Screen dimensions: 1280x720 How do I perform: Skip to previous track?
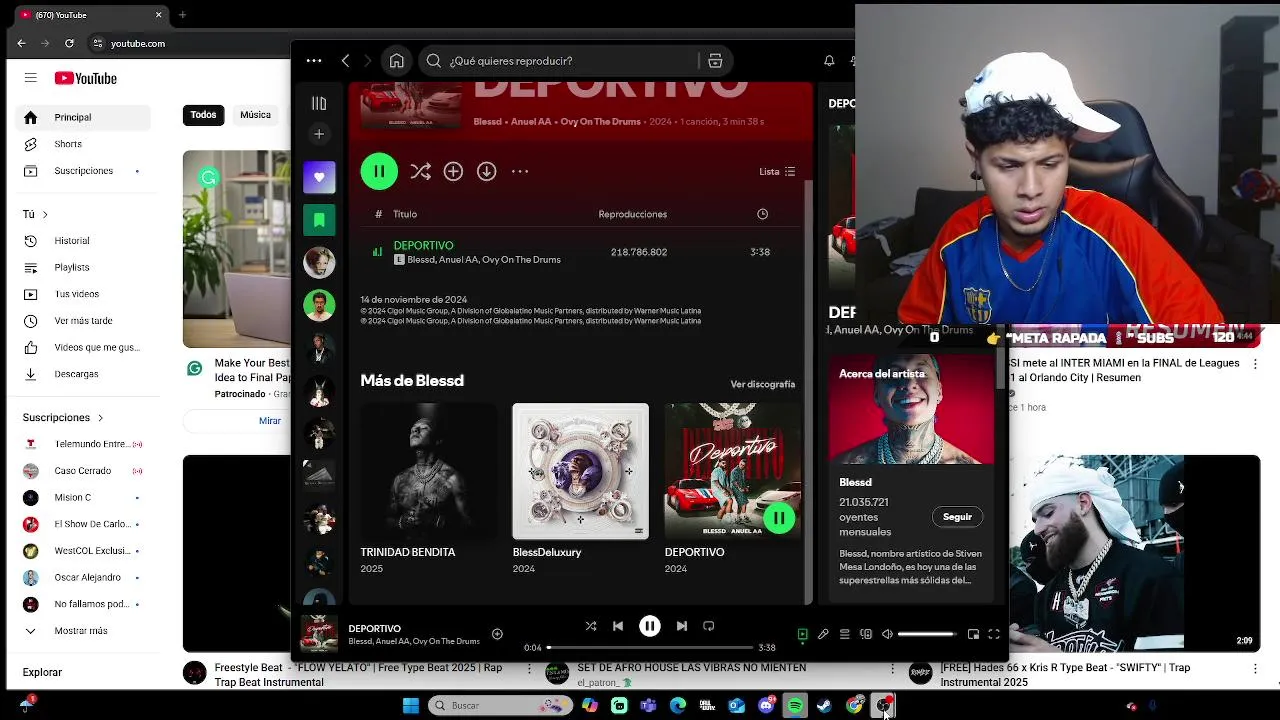coord(618,626)
